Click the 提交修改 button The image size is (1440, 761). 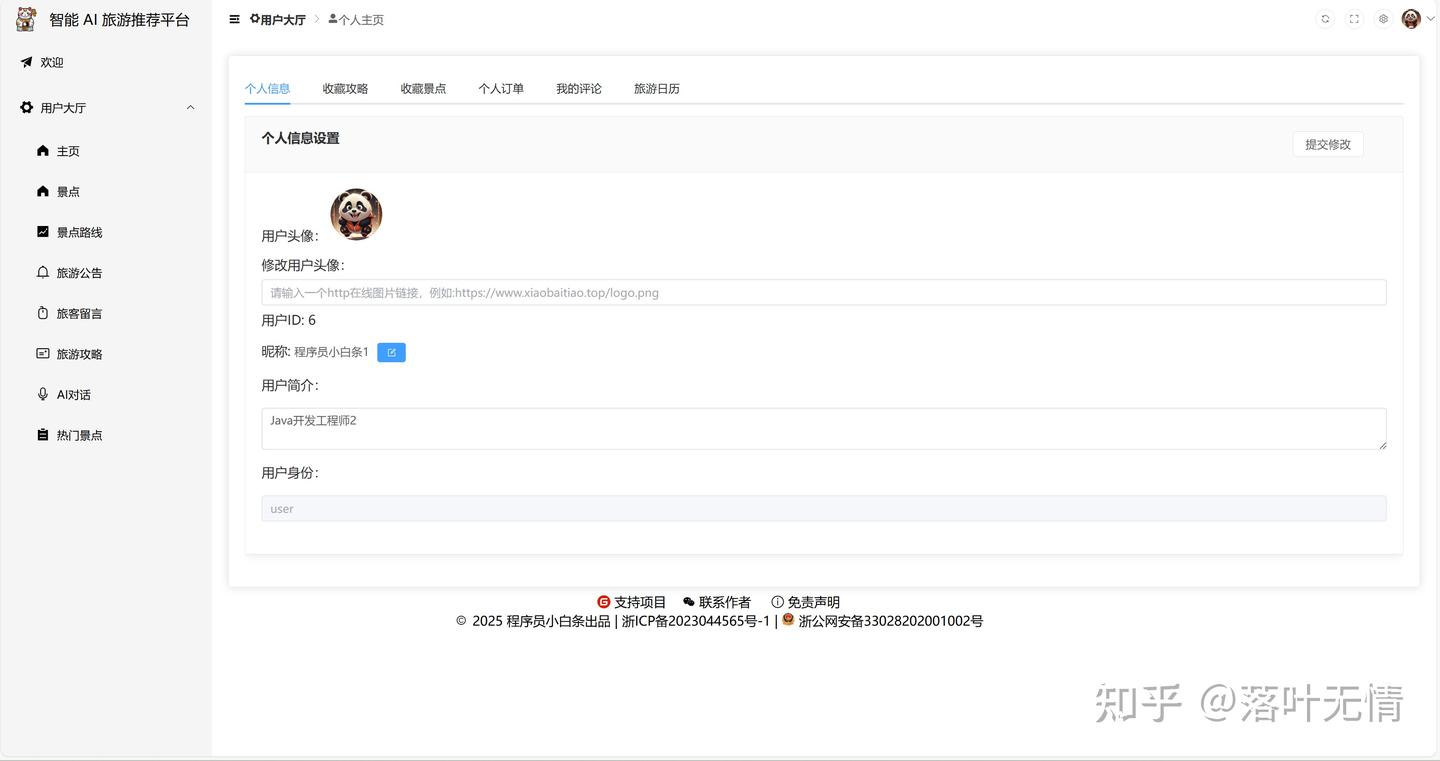coord(1328,144)
